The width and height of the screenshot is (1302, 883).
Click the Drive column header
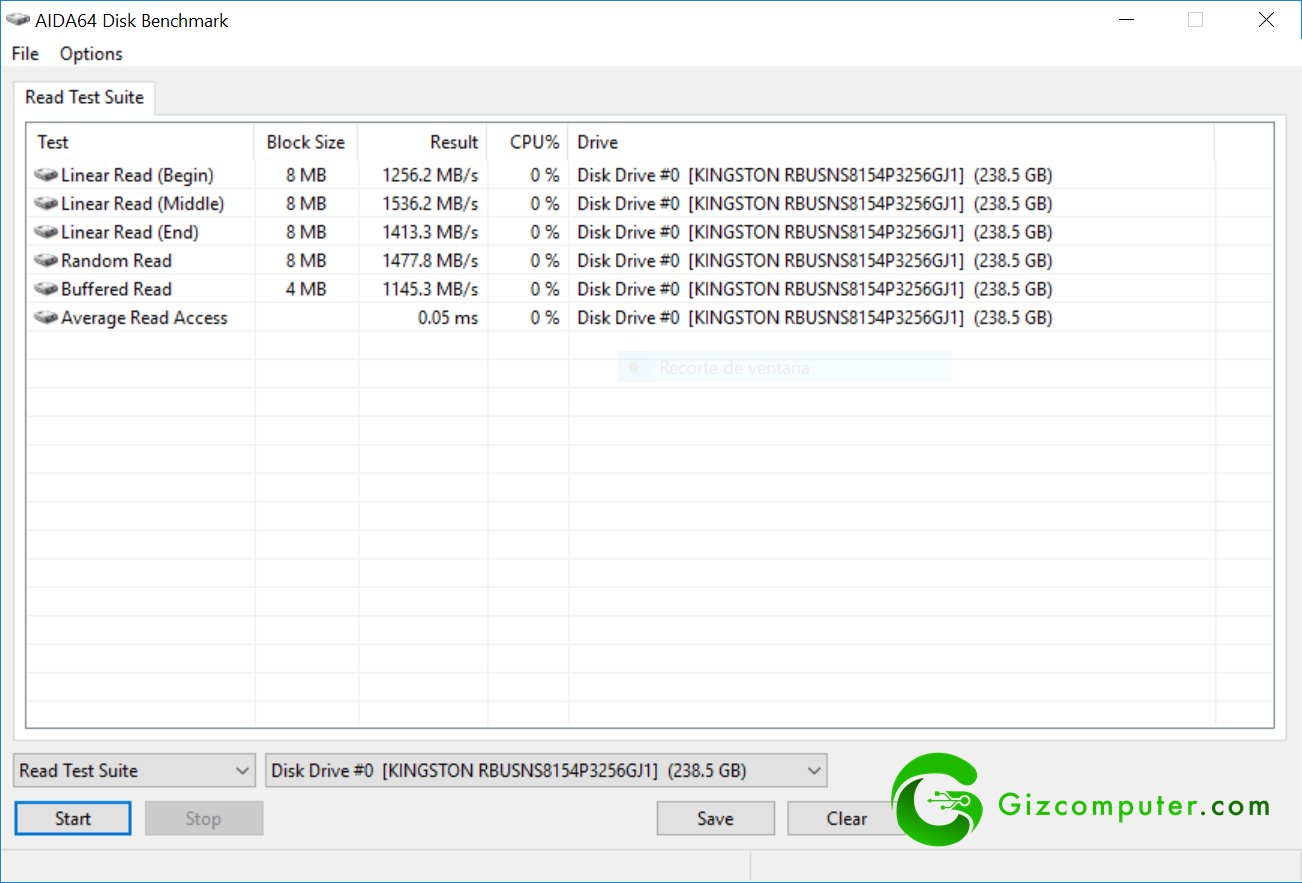coord(891,142)
